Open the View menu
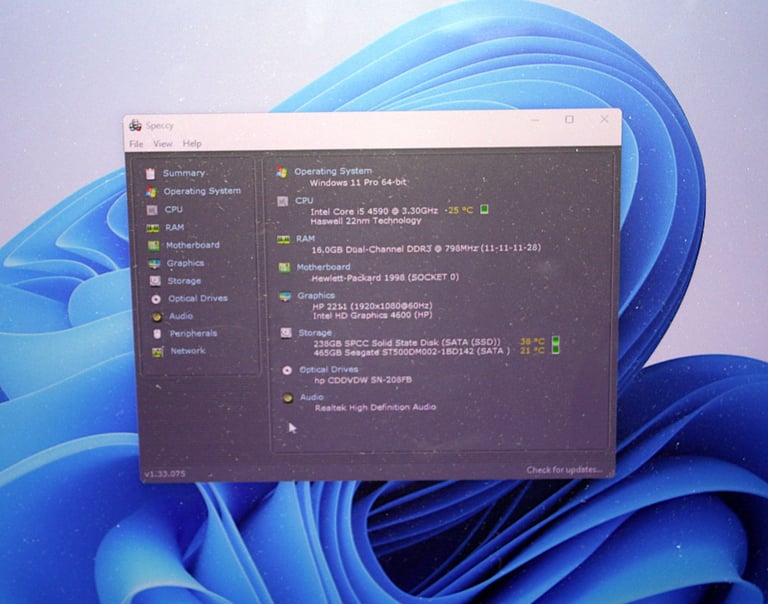The height and width of the screenshot is (604, 768). 162,144
